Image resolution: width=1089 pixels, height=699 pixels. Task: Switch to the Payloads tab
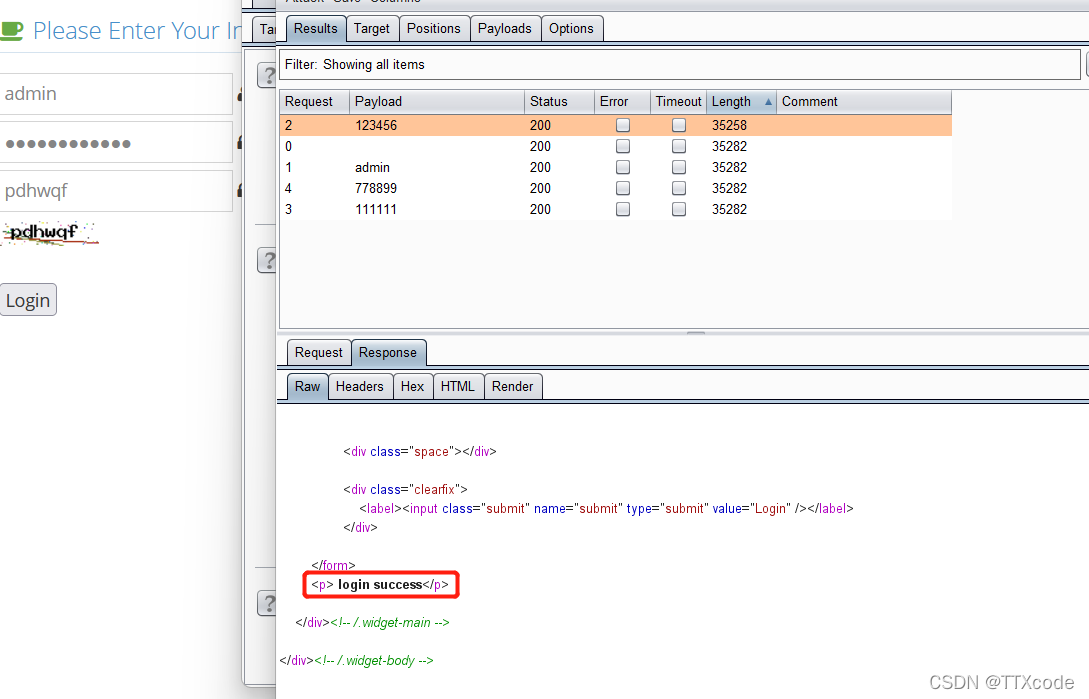505,28
